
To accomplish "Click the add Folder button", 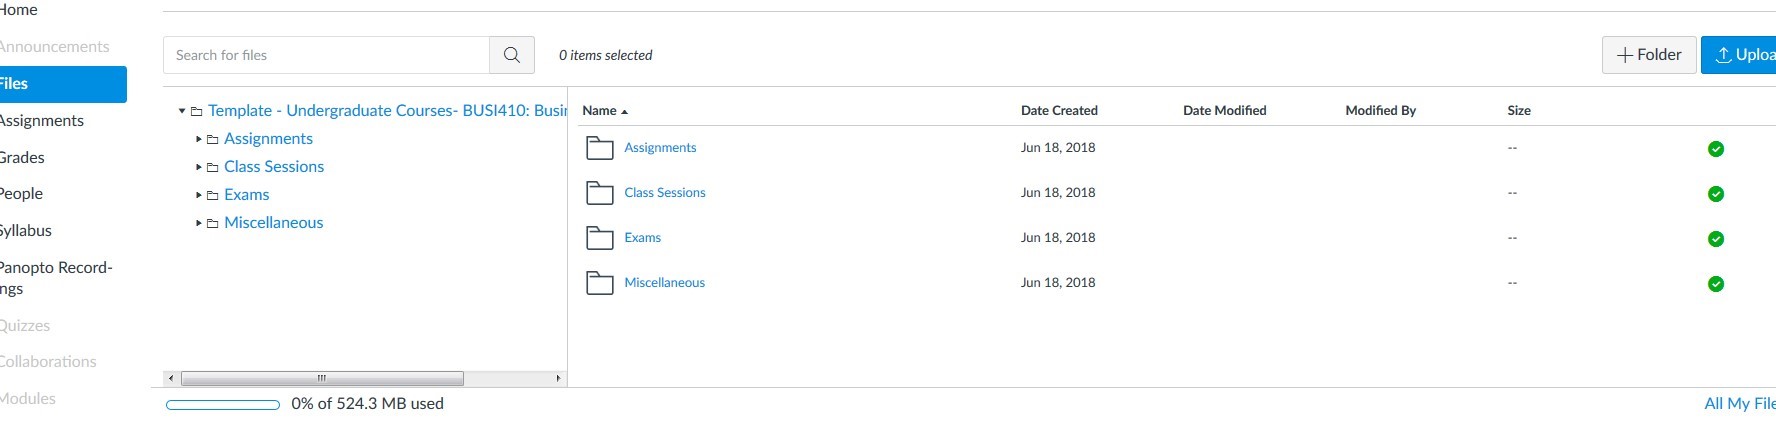I will pos(1648,55).
